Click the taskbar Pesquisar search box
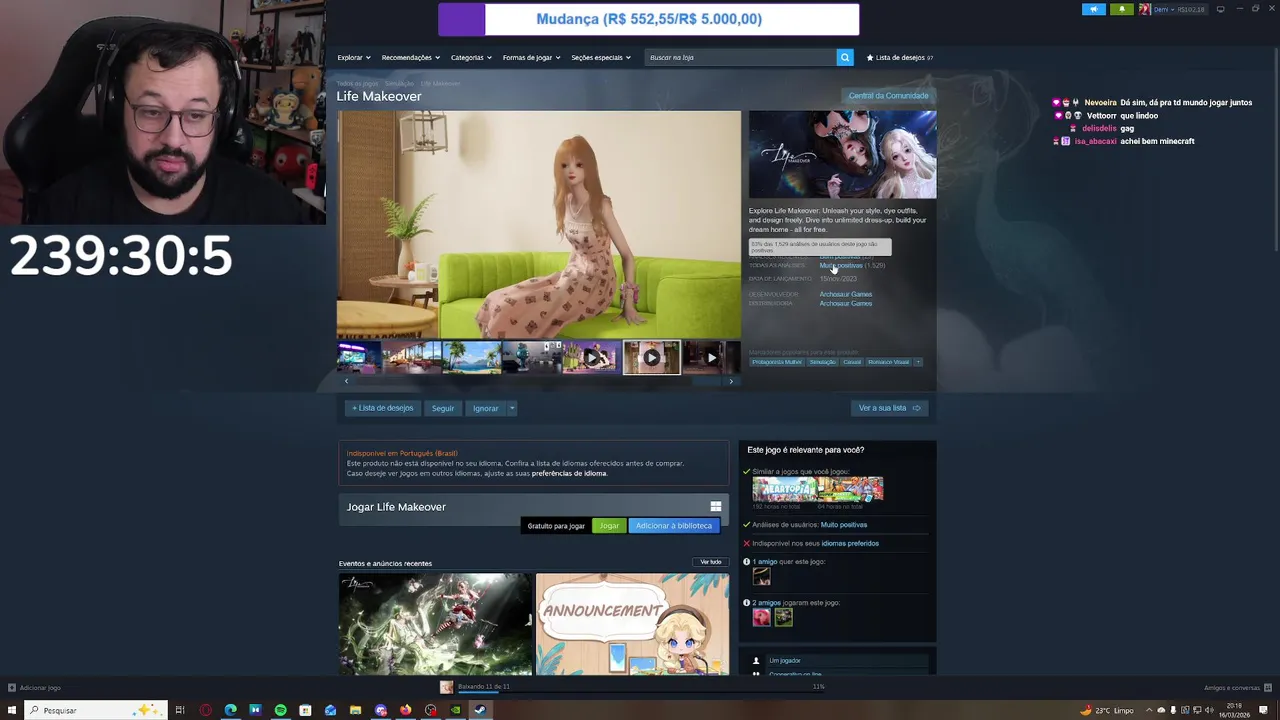This screenshot has width=1280, height=720. tap(96, 710)
